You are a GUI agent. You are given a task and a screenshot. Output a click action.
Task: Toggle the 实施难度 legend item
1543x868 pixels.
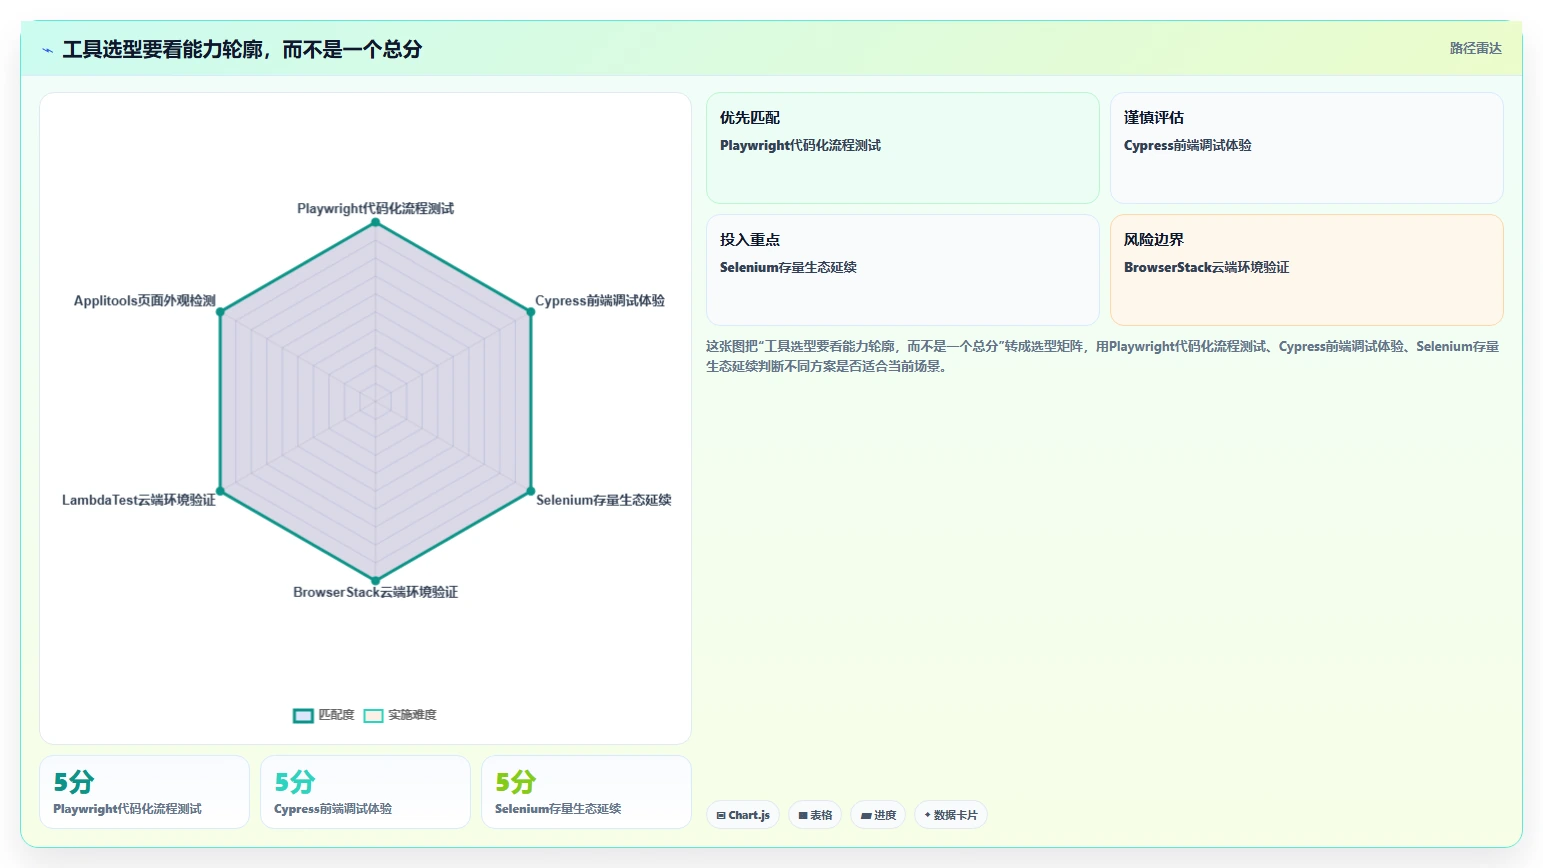click(400, 715)
